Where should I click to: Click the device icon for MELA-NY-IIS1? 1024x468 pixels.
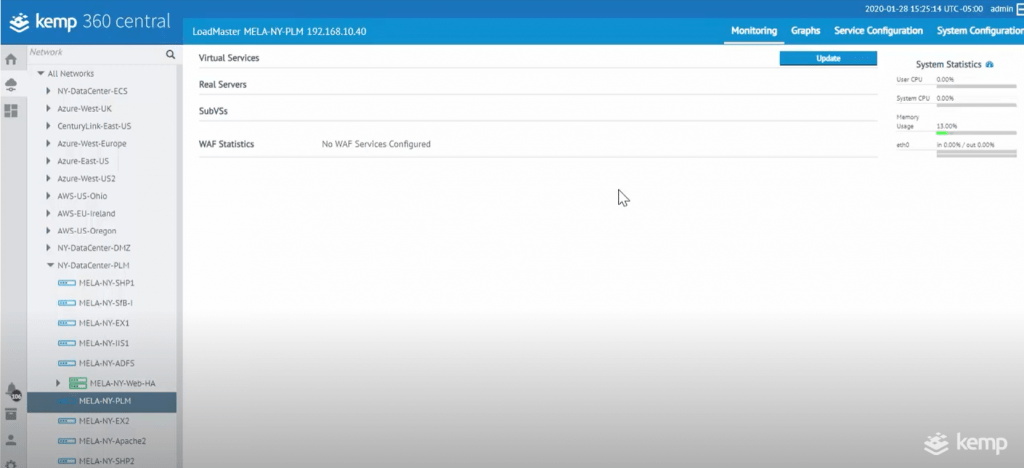(67, 343)
